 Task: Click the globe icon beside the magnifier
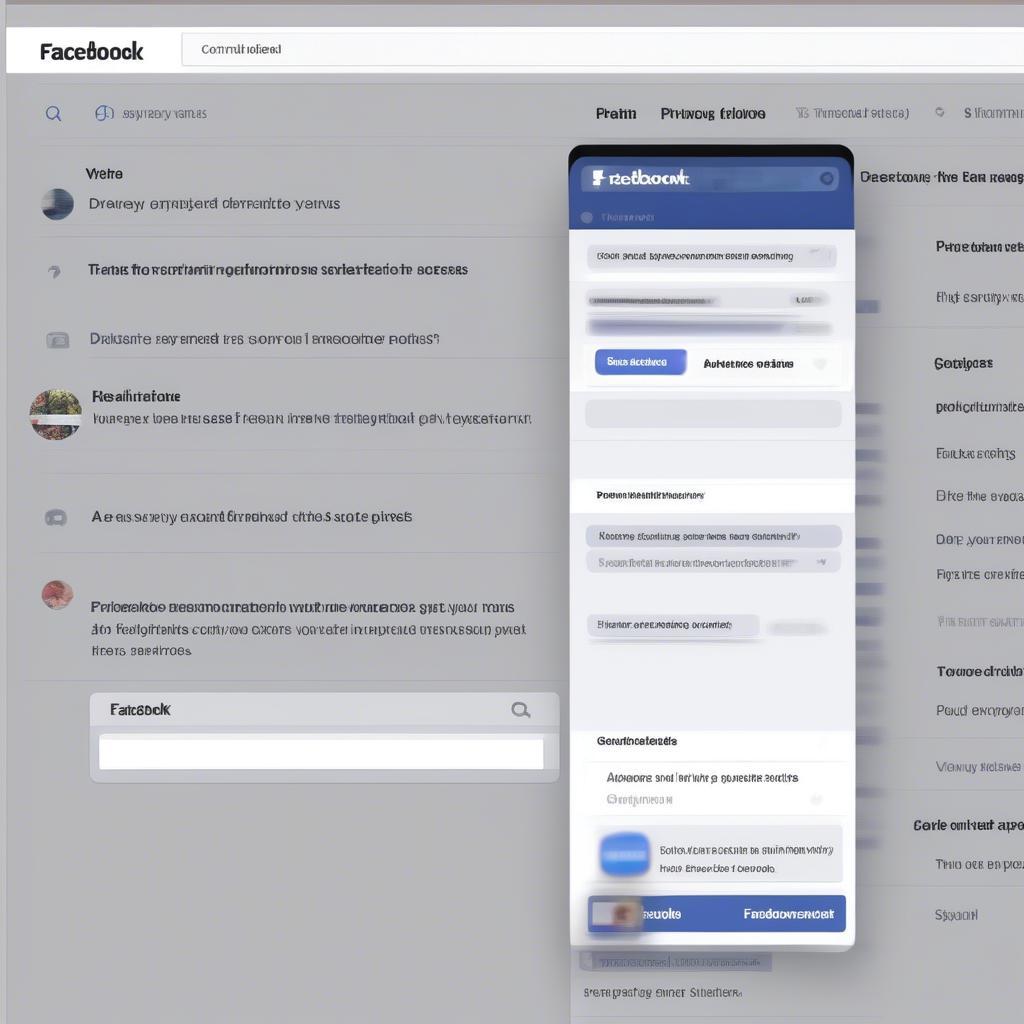104,114
